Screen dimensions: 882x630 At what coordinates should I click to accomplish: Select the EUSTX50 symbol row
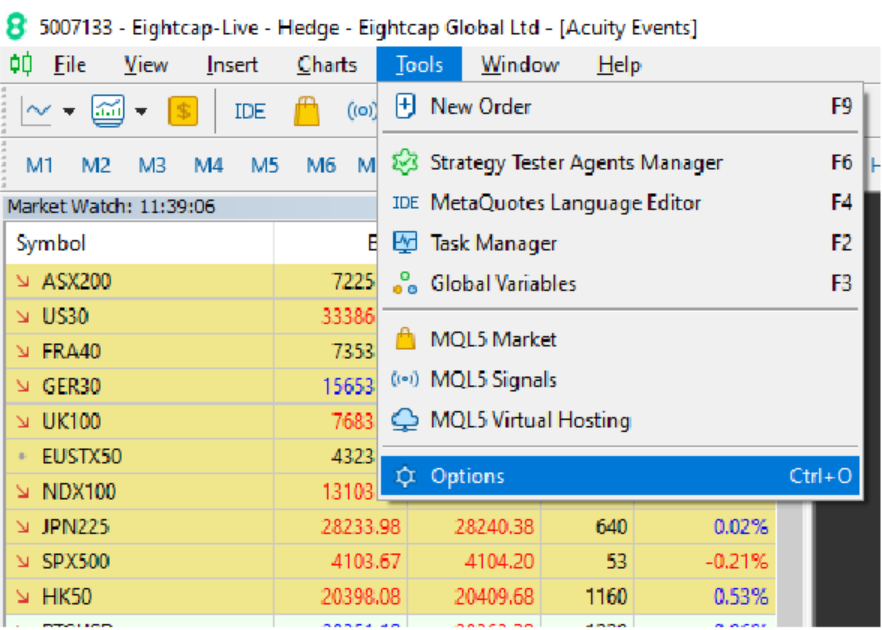tap(191, 456)
